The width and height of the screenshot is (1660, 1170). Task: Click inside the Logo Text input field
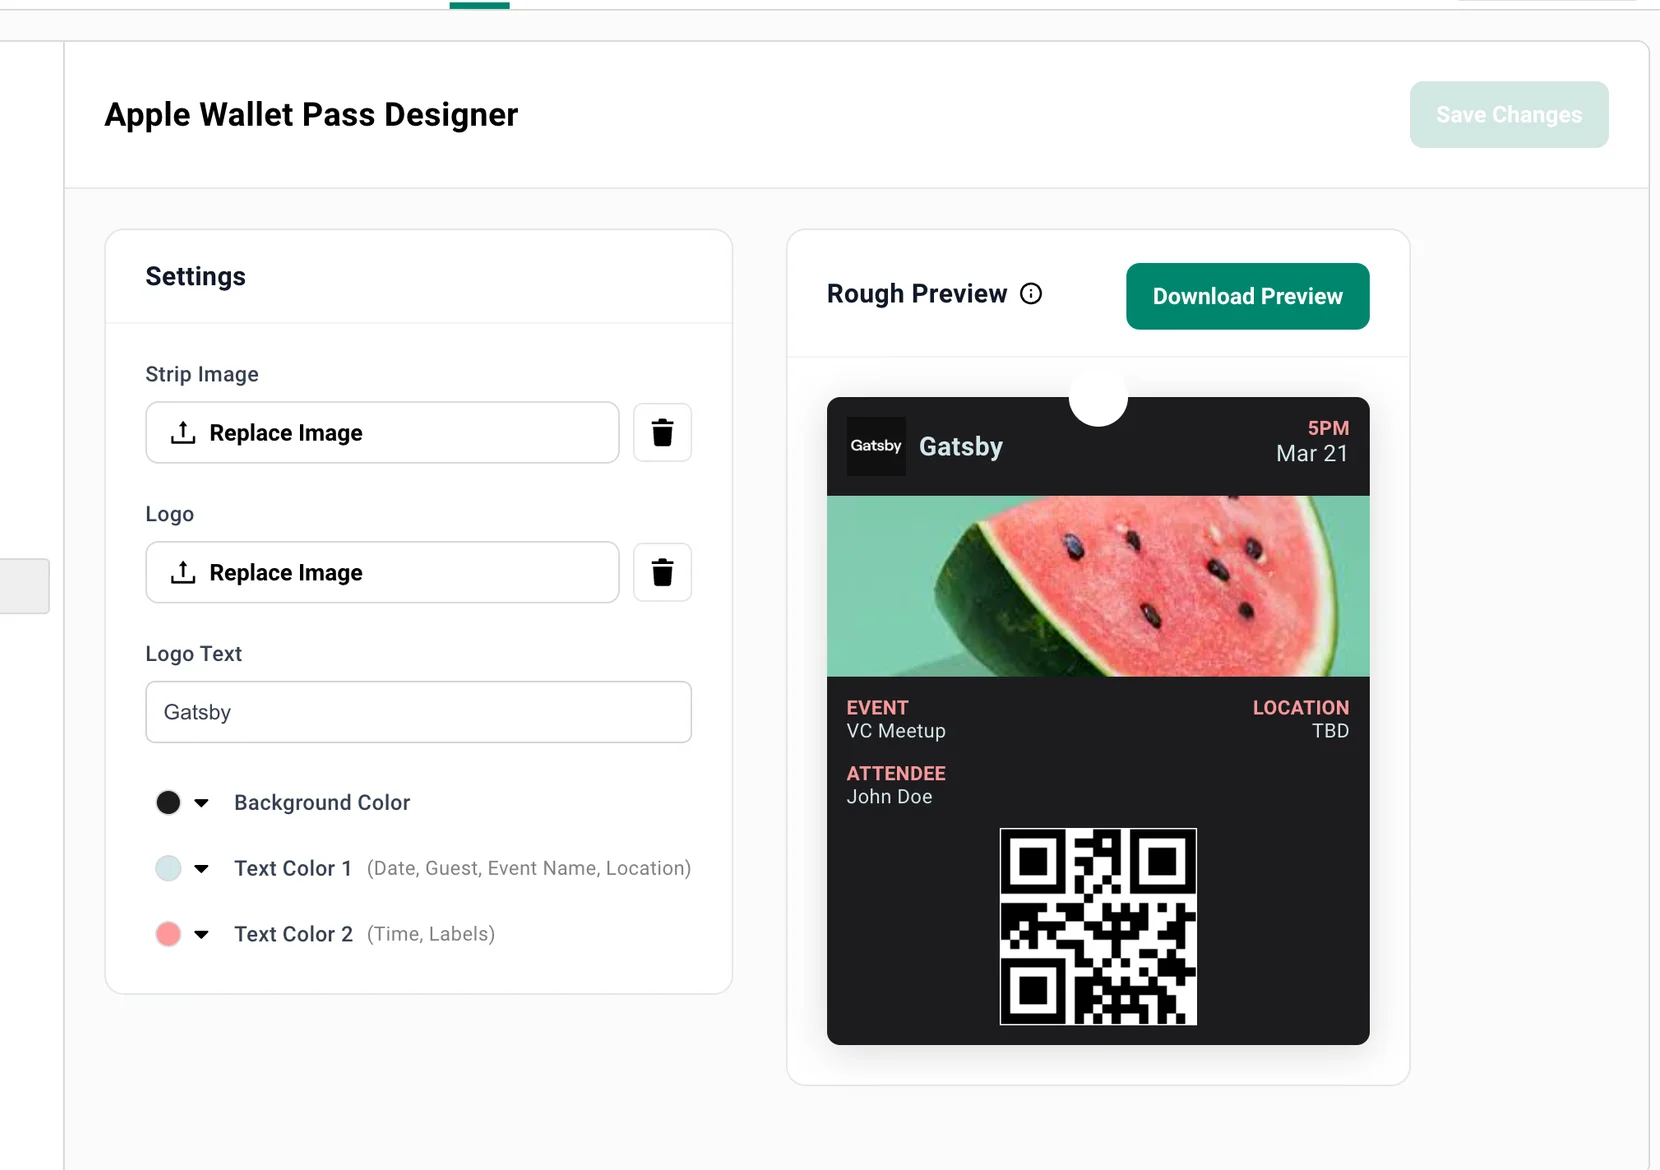coord(418,712)
